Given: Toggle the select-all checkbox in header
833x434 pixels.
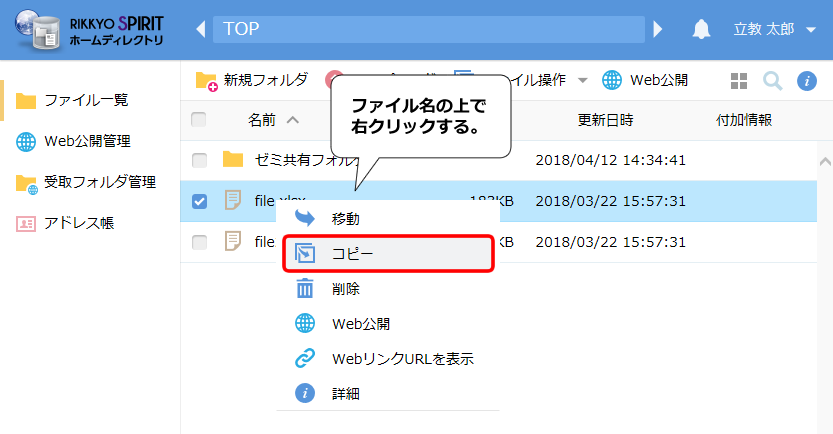Looking at the screenshot, I should tap(199, 120).
